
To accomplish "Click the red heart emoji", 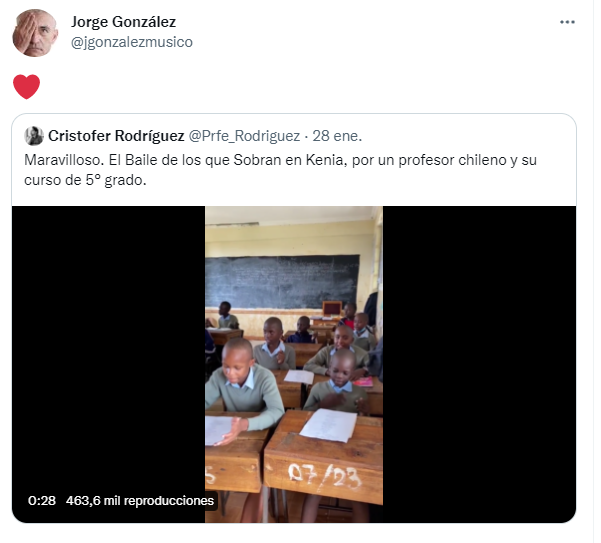I will click(26, 87).
